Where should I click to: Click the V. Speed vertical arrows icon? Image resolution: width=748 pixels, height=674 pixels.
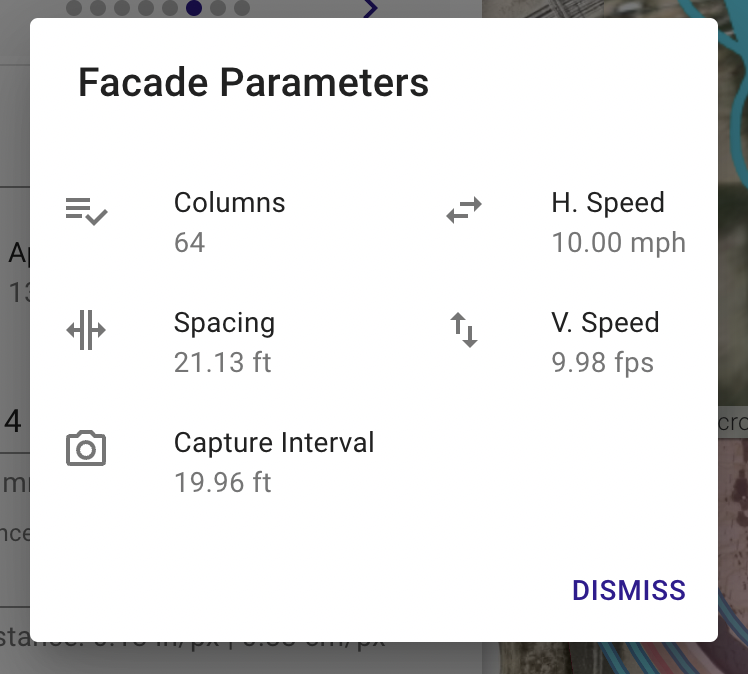[464, 330]
